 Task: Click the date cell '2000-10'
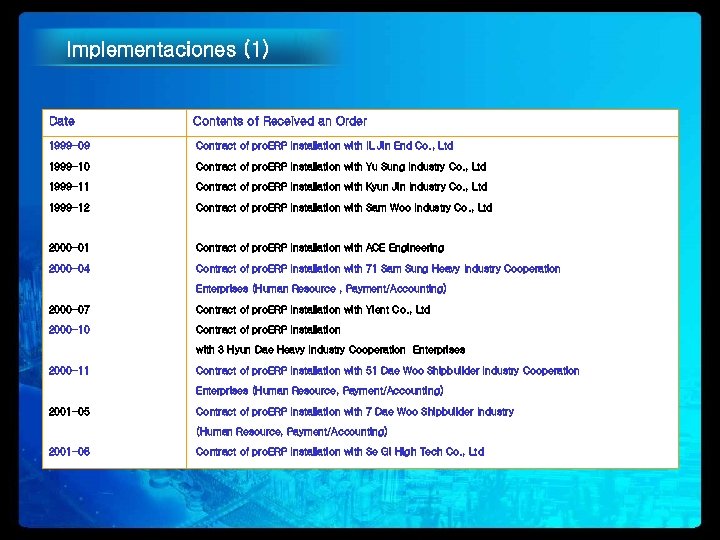point(69,330)
